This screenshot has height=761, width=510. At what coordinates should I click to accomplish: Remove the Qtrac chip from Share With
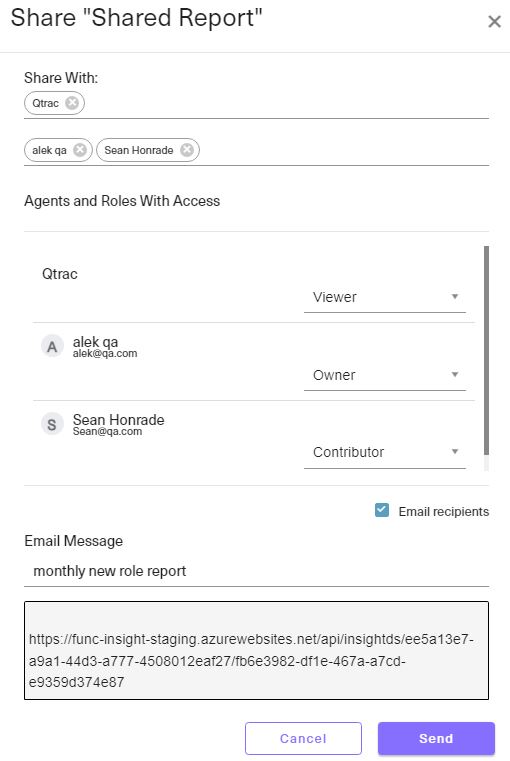(72, 103)
